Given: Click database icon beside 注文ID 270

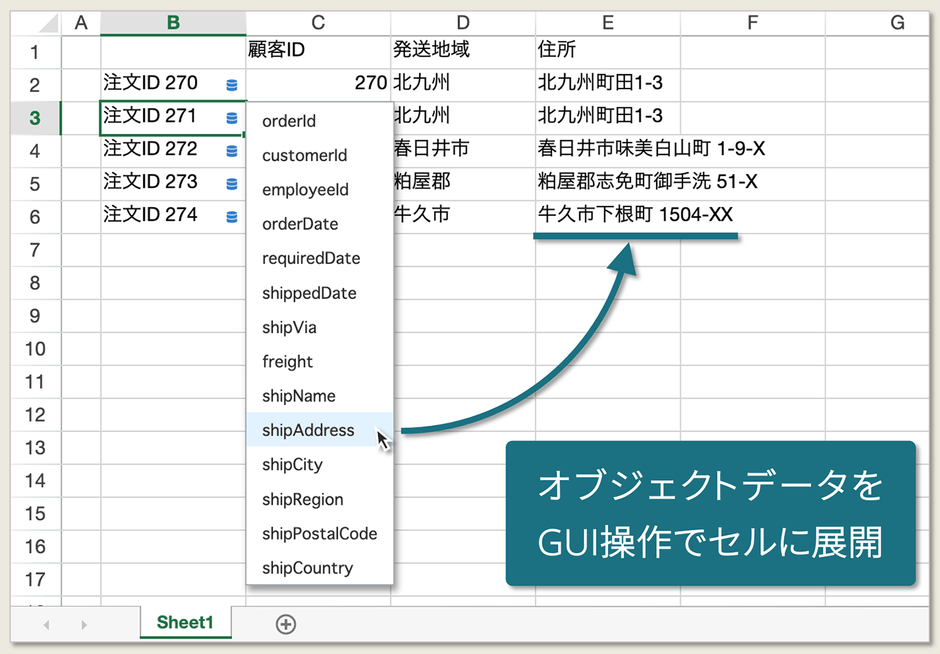Looking at the screenshot, I should [x=232, y=85].
